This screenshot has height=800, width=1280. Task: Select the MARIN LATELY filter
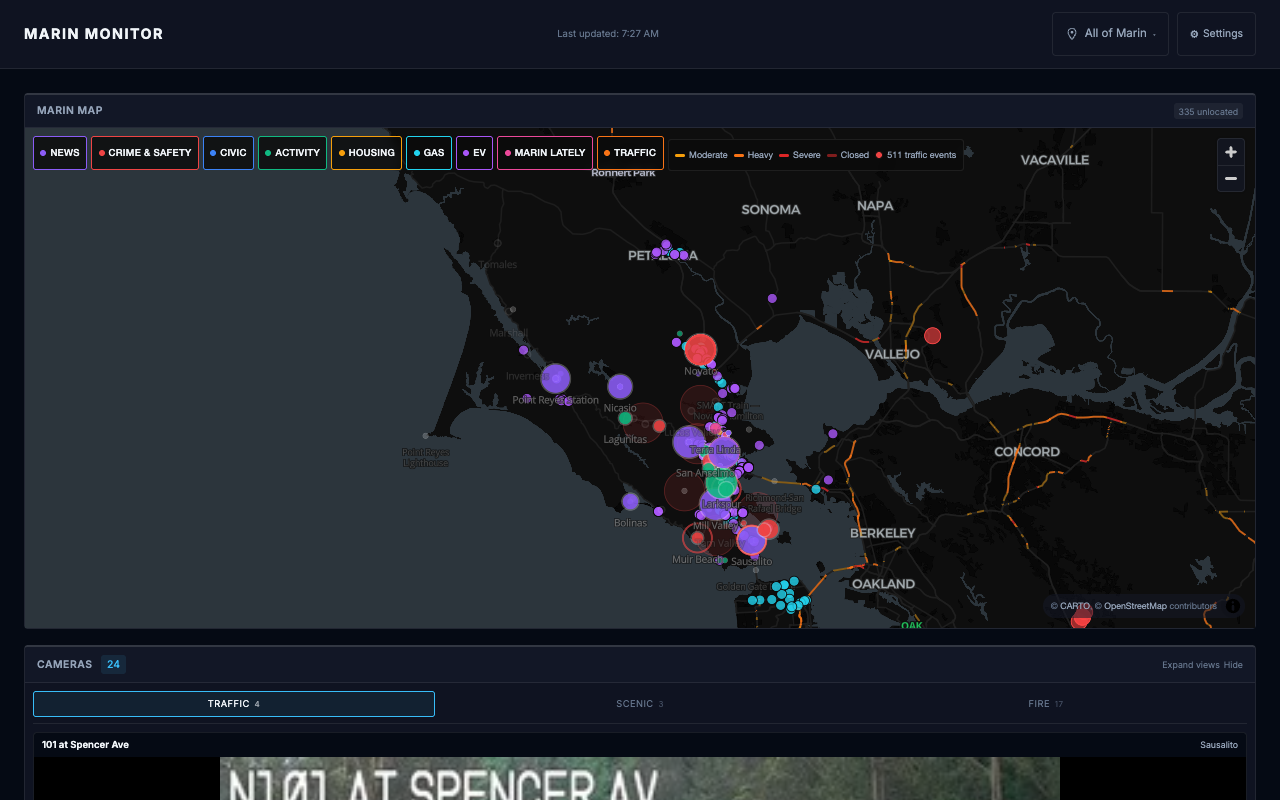[x=544, y=152]
